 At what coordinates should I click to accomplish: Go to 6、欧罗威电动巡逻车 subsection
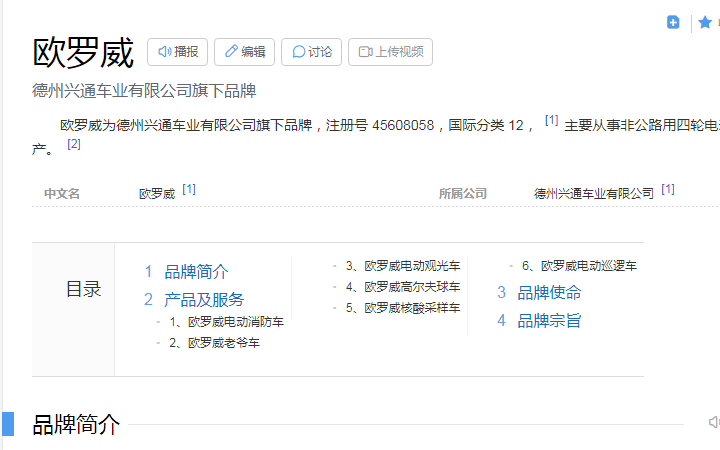click(x=579, y=266)
